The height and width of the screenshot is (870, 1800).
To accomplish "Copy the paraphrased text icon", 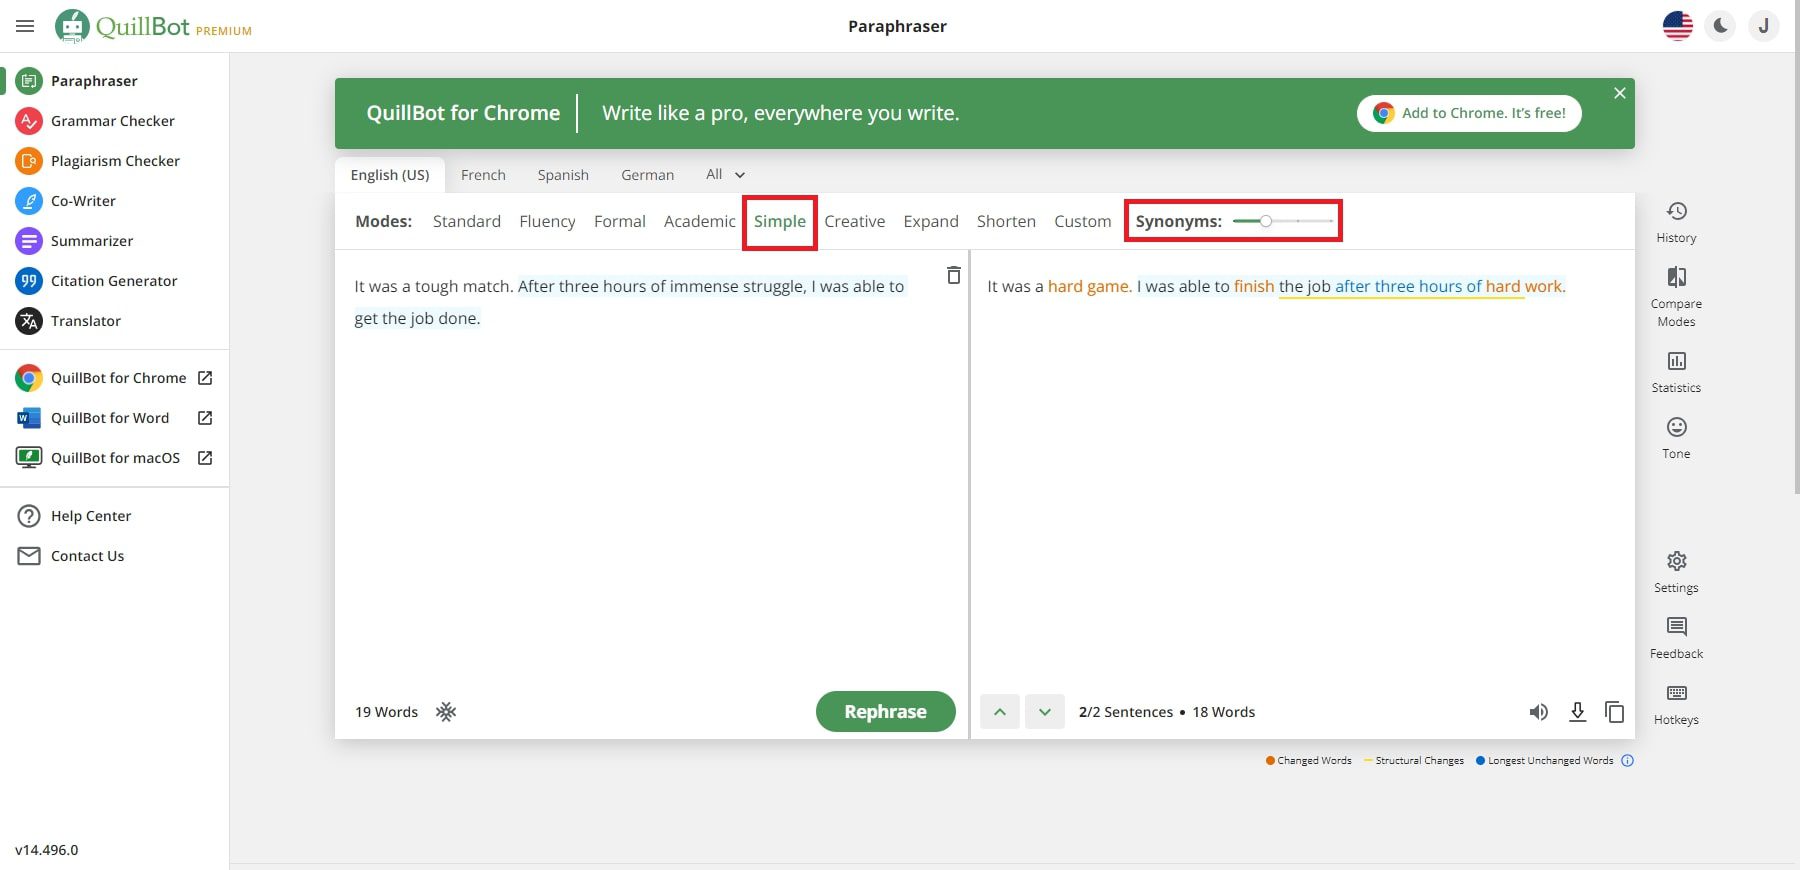I will [x=1614, y=712].
